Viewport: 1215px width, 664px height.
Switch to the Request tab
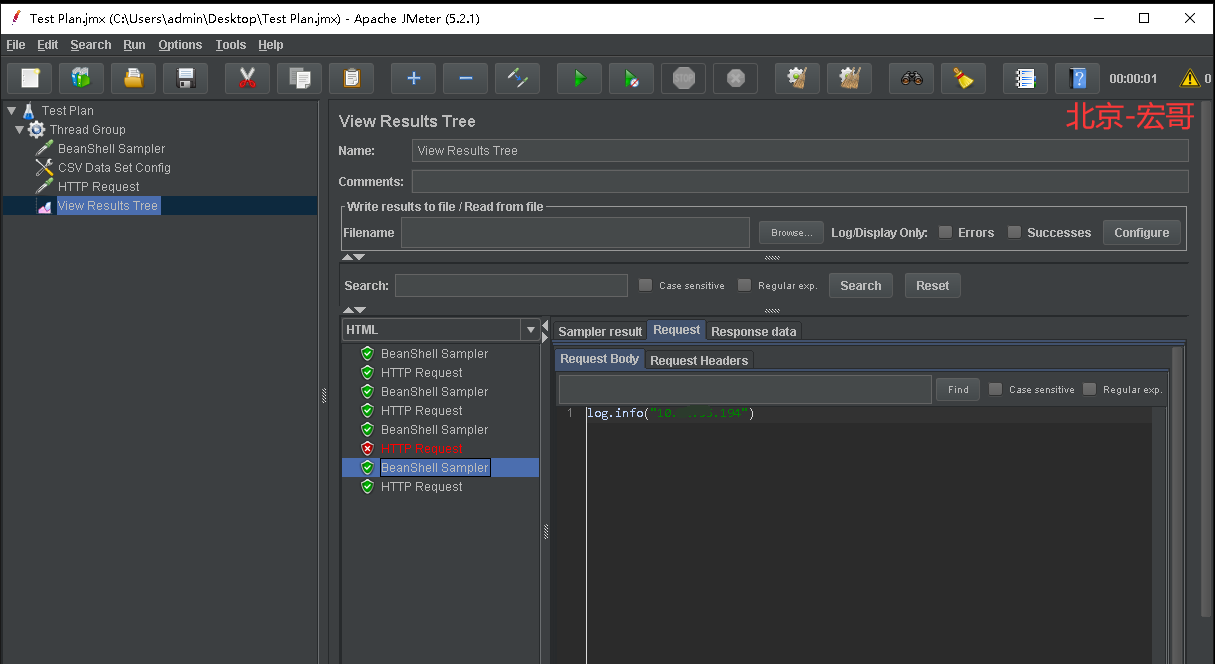(677, 330)
